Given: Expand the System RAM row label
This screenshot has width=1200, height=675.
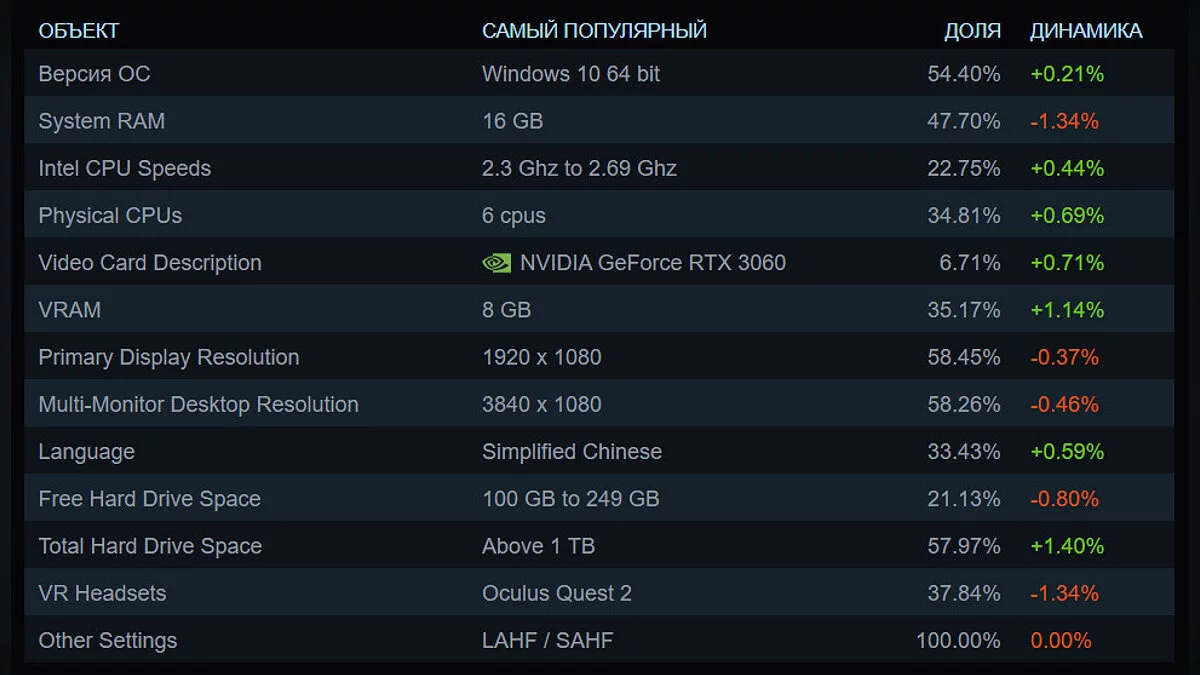Looking at the screenshot, I should point(101,121).
